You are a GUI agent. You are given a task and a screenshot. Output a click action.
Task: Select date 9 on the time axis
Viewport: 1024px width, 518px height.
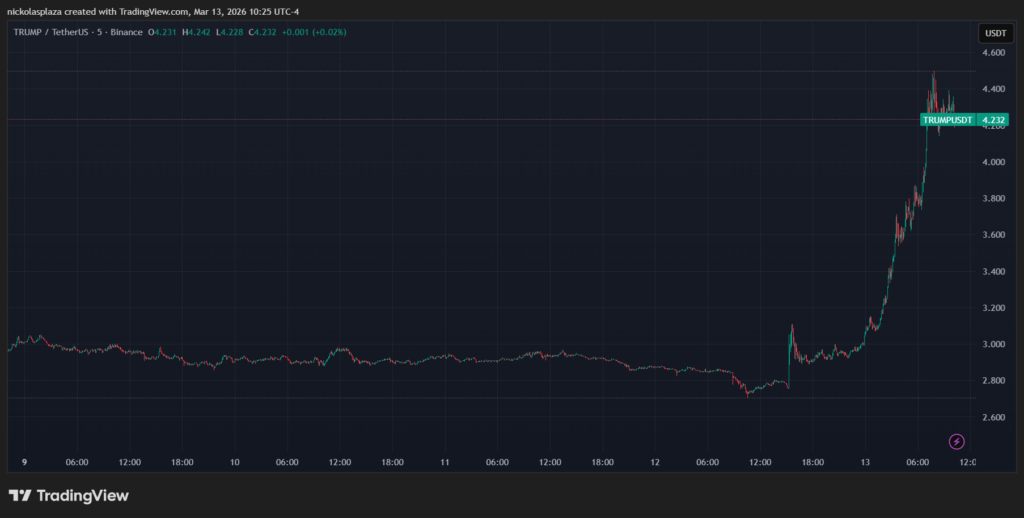[x=24, y=463]
